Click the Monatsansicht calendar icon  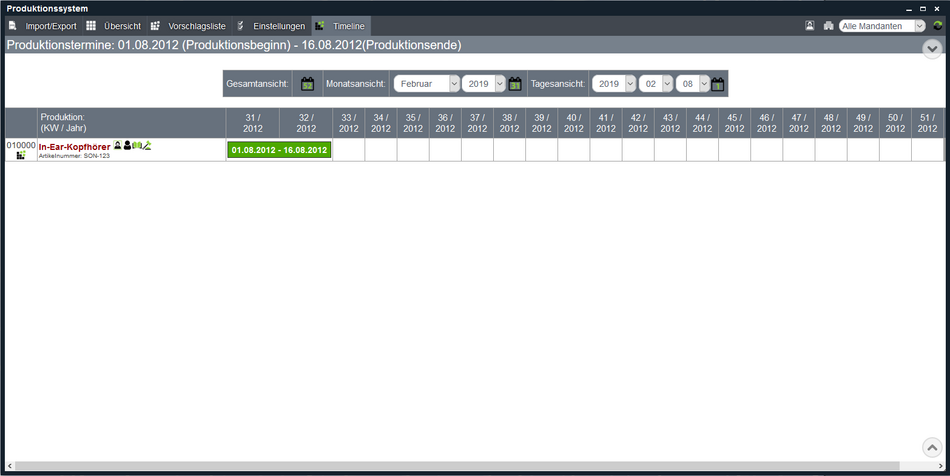coord(515,84)
